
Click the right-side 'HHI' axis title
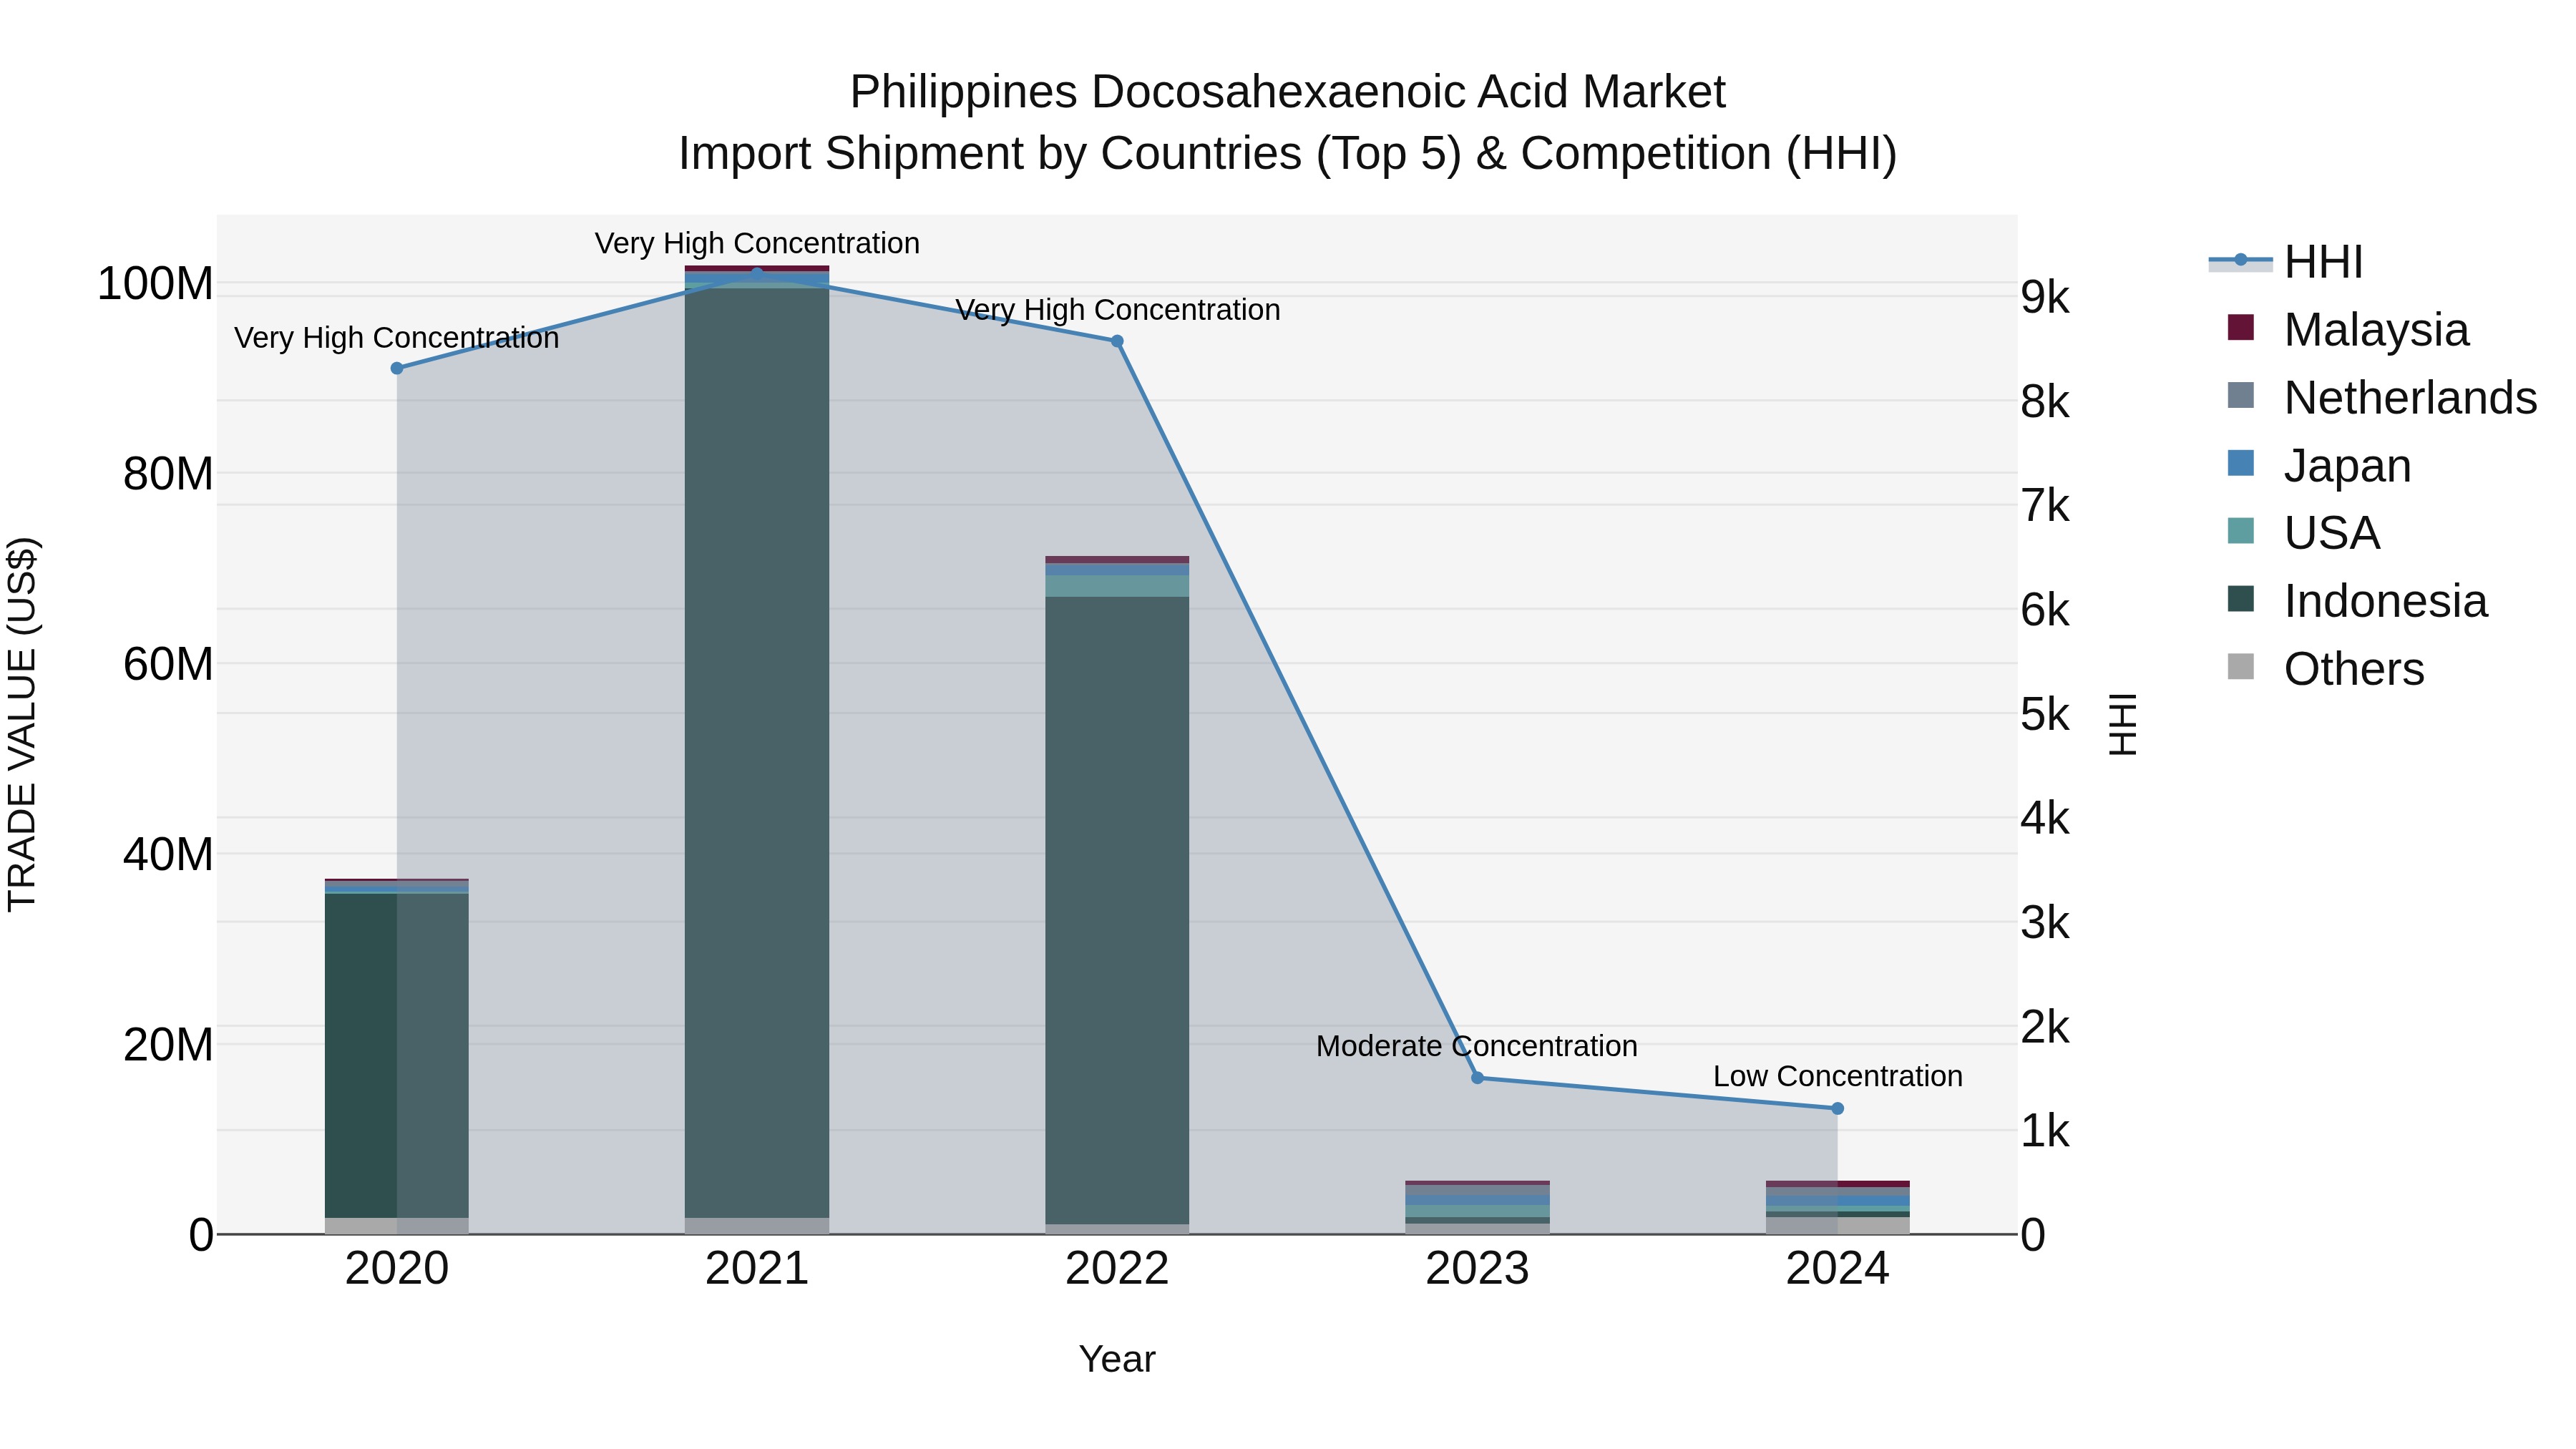(2123, 724)
